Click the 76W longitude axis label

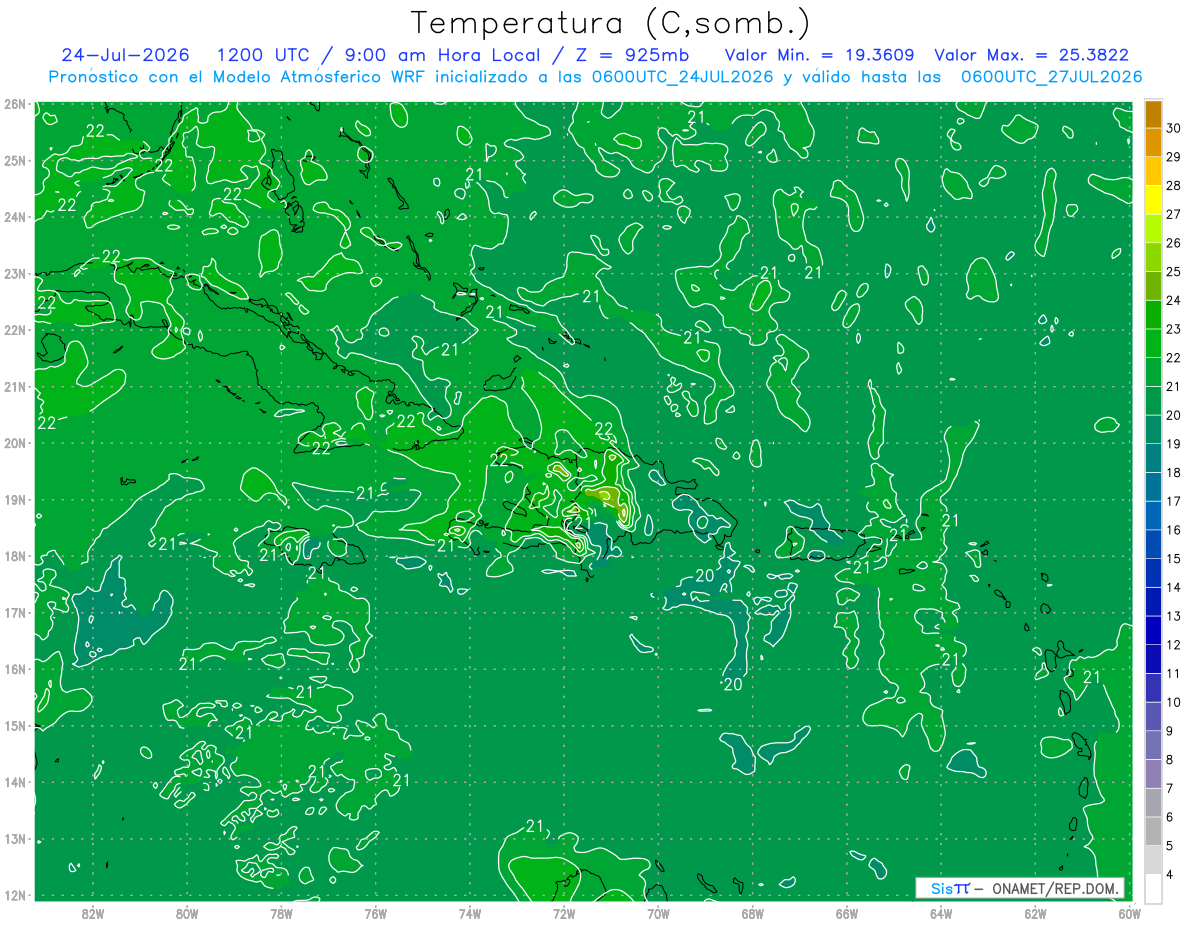pos(376,913)
